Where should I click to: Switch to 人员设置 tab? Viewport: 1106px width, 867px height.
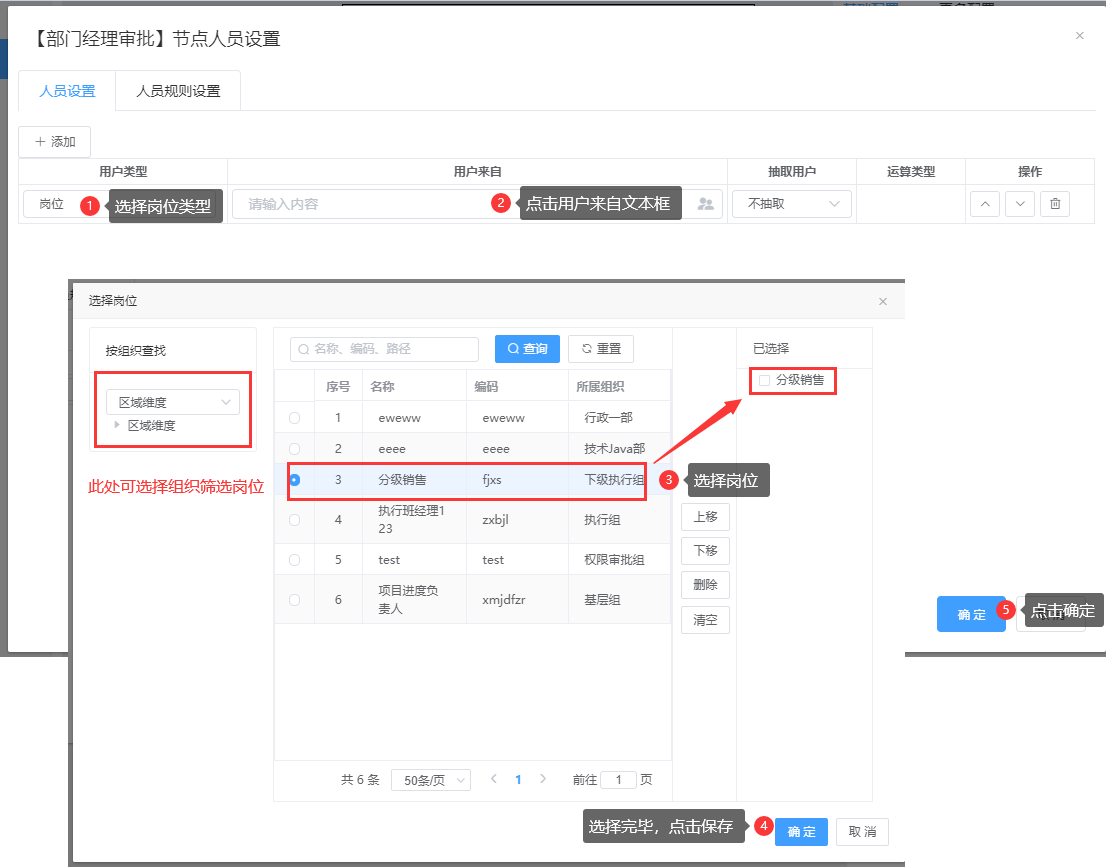click(67, 91)
